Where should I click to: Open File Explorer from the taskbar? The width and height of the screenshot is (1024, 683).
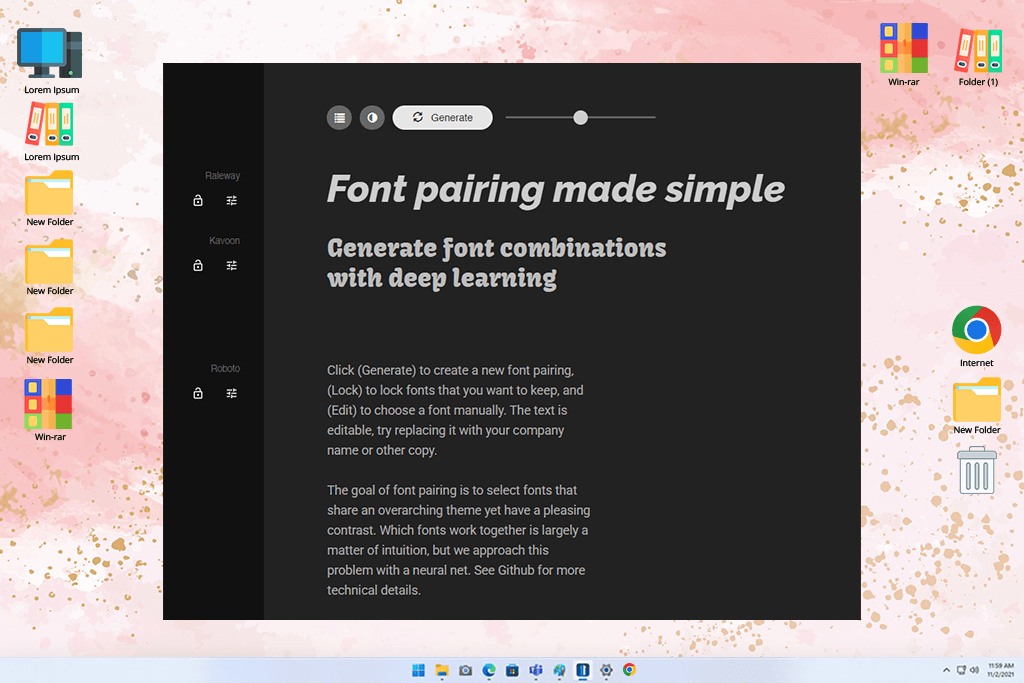[442, 670]
